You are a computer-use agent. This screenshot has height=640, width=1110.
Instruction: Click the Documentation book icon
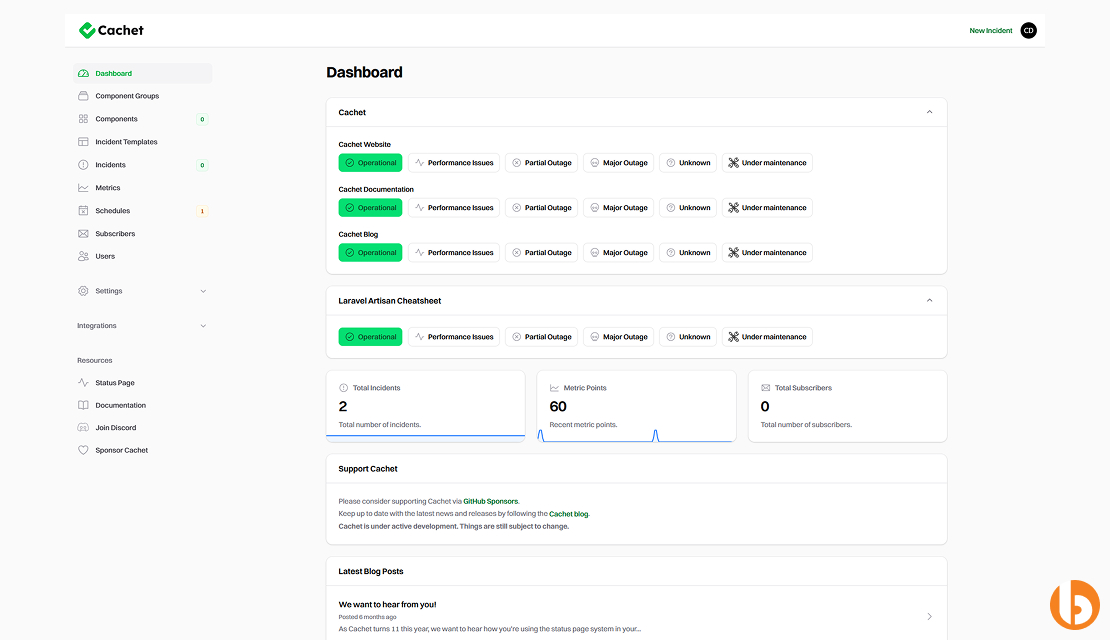tap(83, 405)
